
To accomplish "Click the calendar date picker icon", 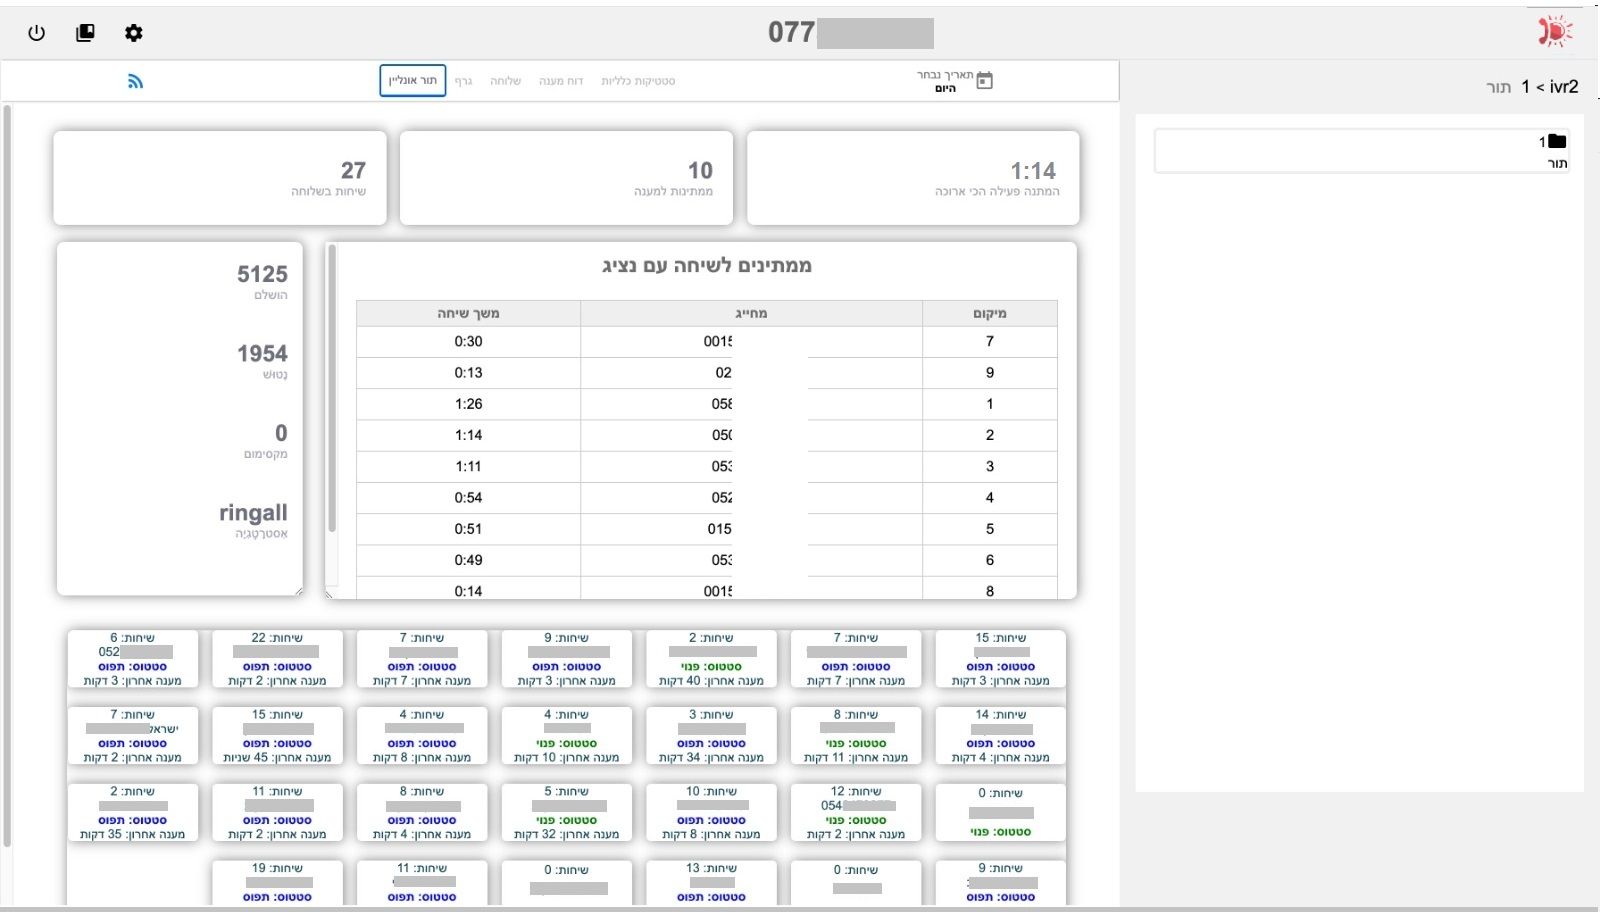I will point(984,81).
